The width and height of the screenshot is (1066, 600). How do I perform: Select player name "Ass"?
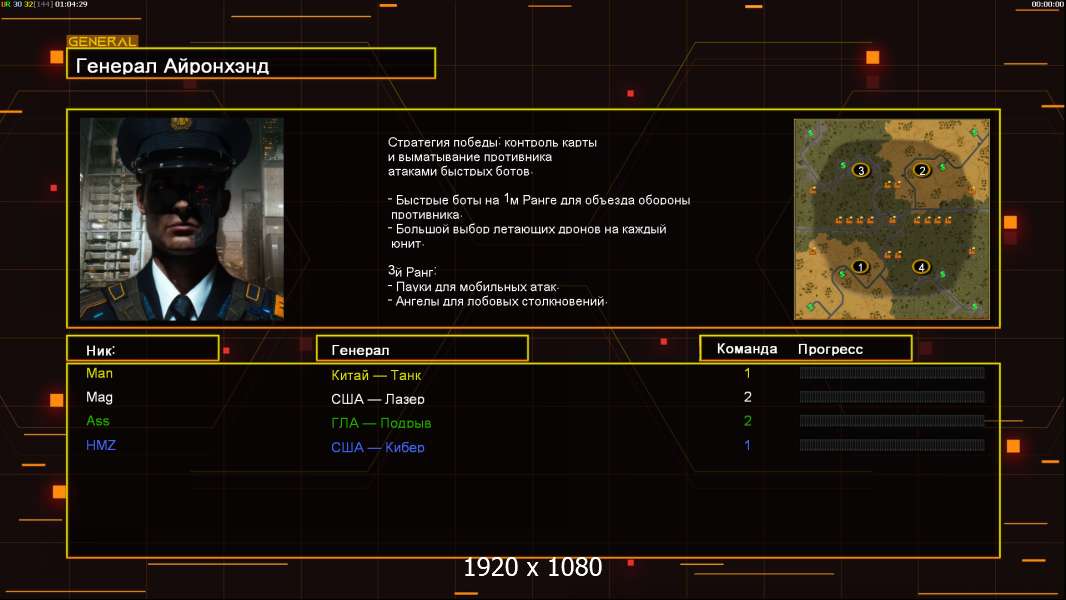pyautogui.click(x=98, y=421)
